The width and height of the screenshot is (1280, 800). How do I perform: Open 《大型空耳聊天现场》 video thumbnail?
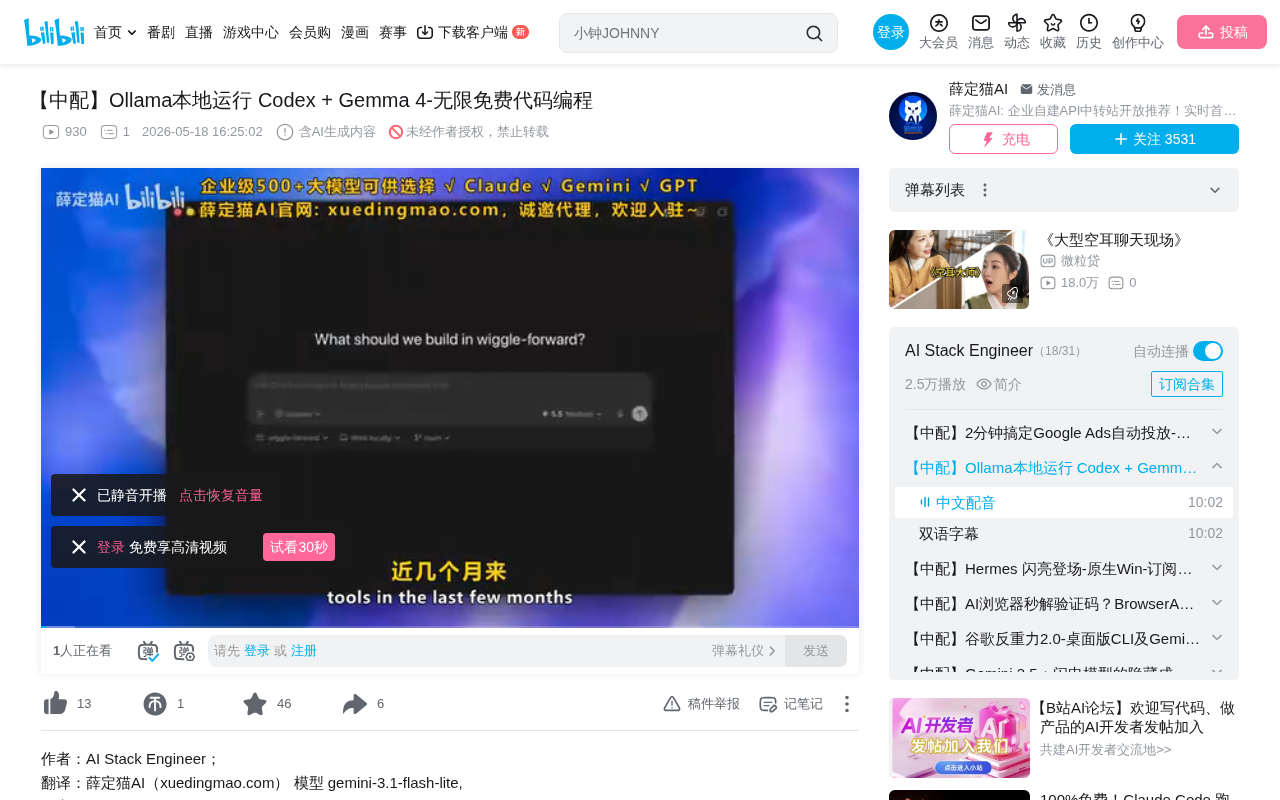(x=959, y=269)
